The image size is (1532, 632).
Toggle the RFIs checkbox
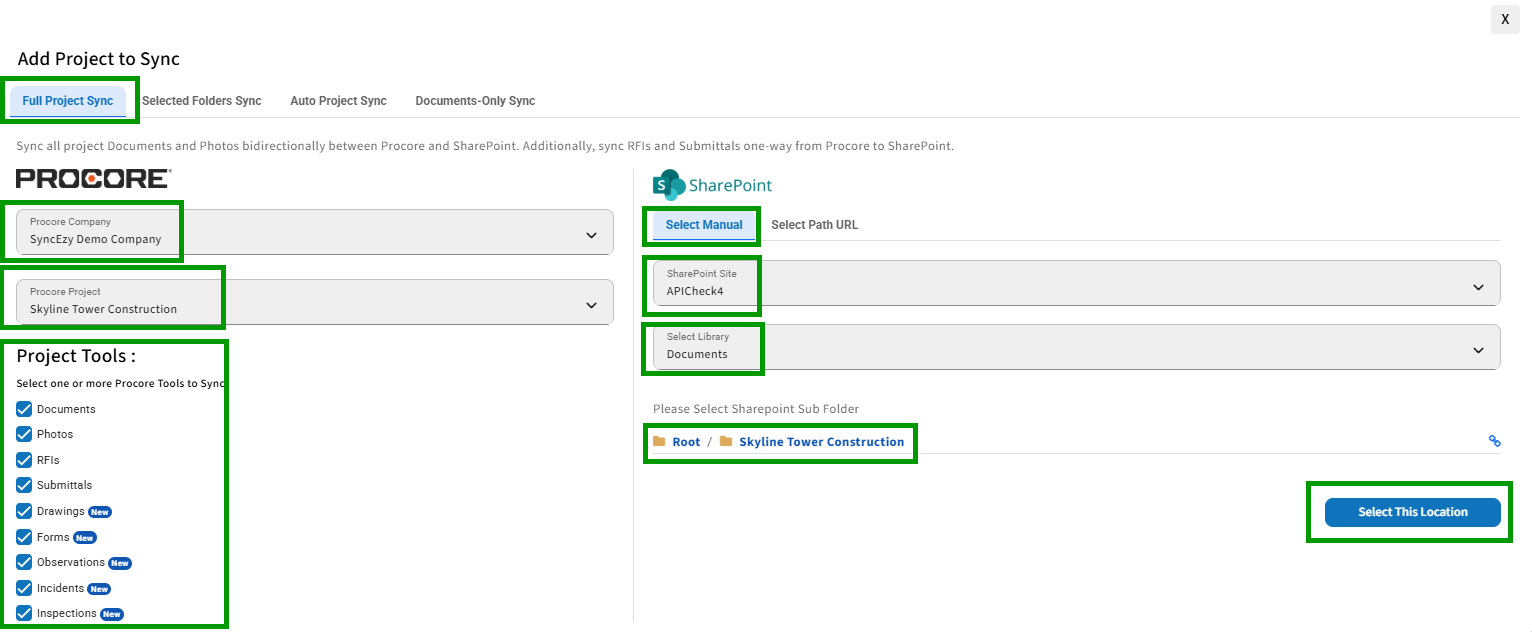(x=24, y=460)
